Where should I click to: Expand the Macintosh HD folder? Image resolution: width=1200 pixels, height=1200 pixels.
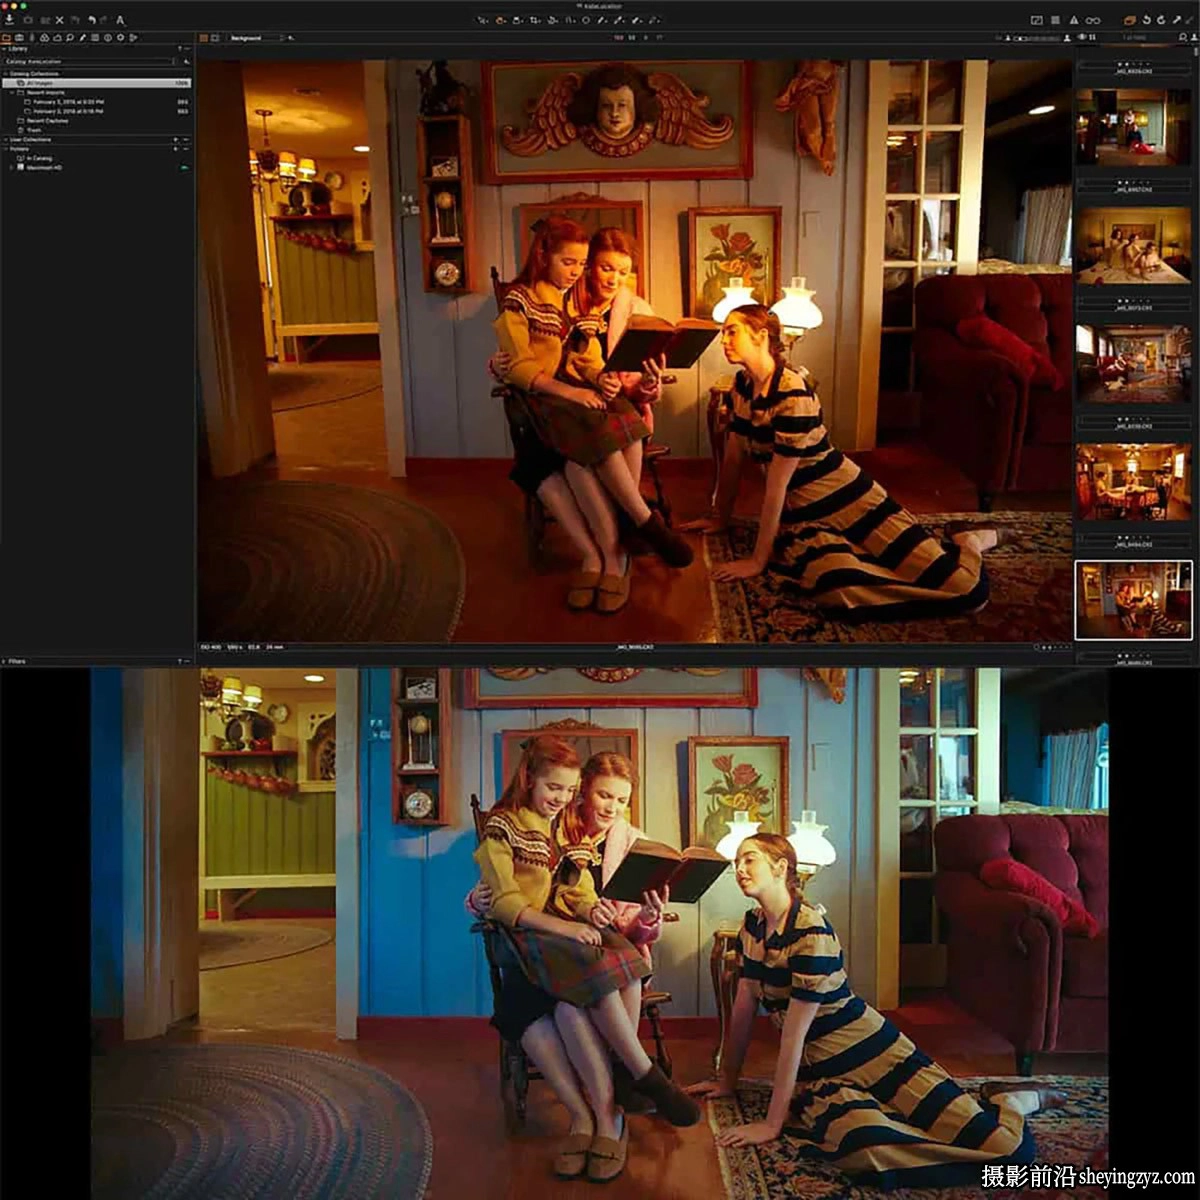(11, 168)
